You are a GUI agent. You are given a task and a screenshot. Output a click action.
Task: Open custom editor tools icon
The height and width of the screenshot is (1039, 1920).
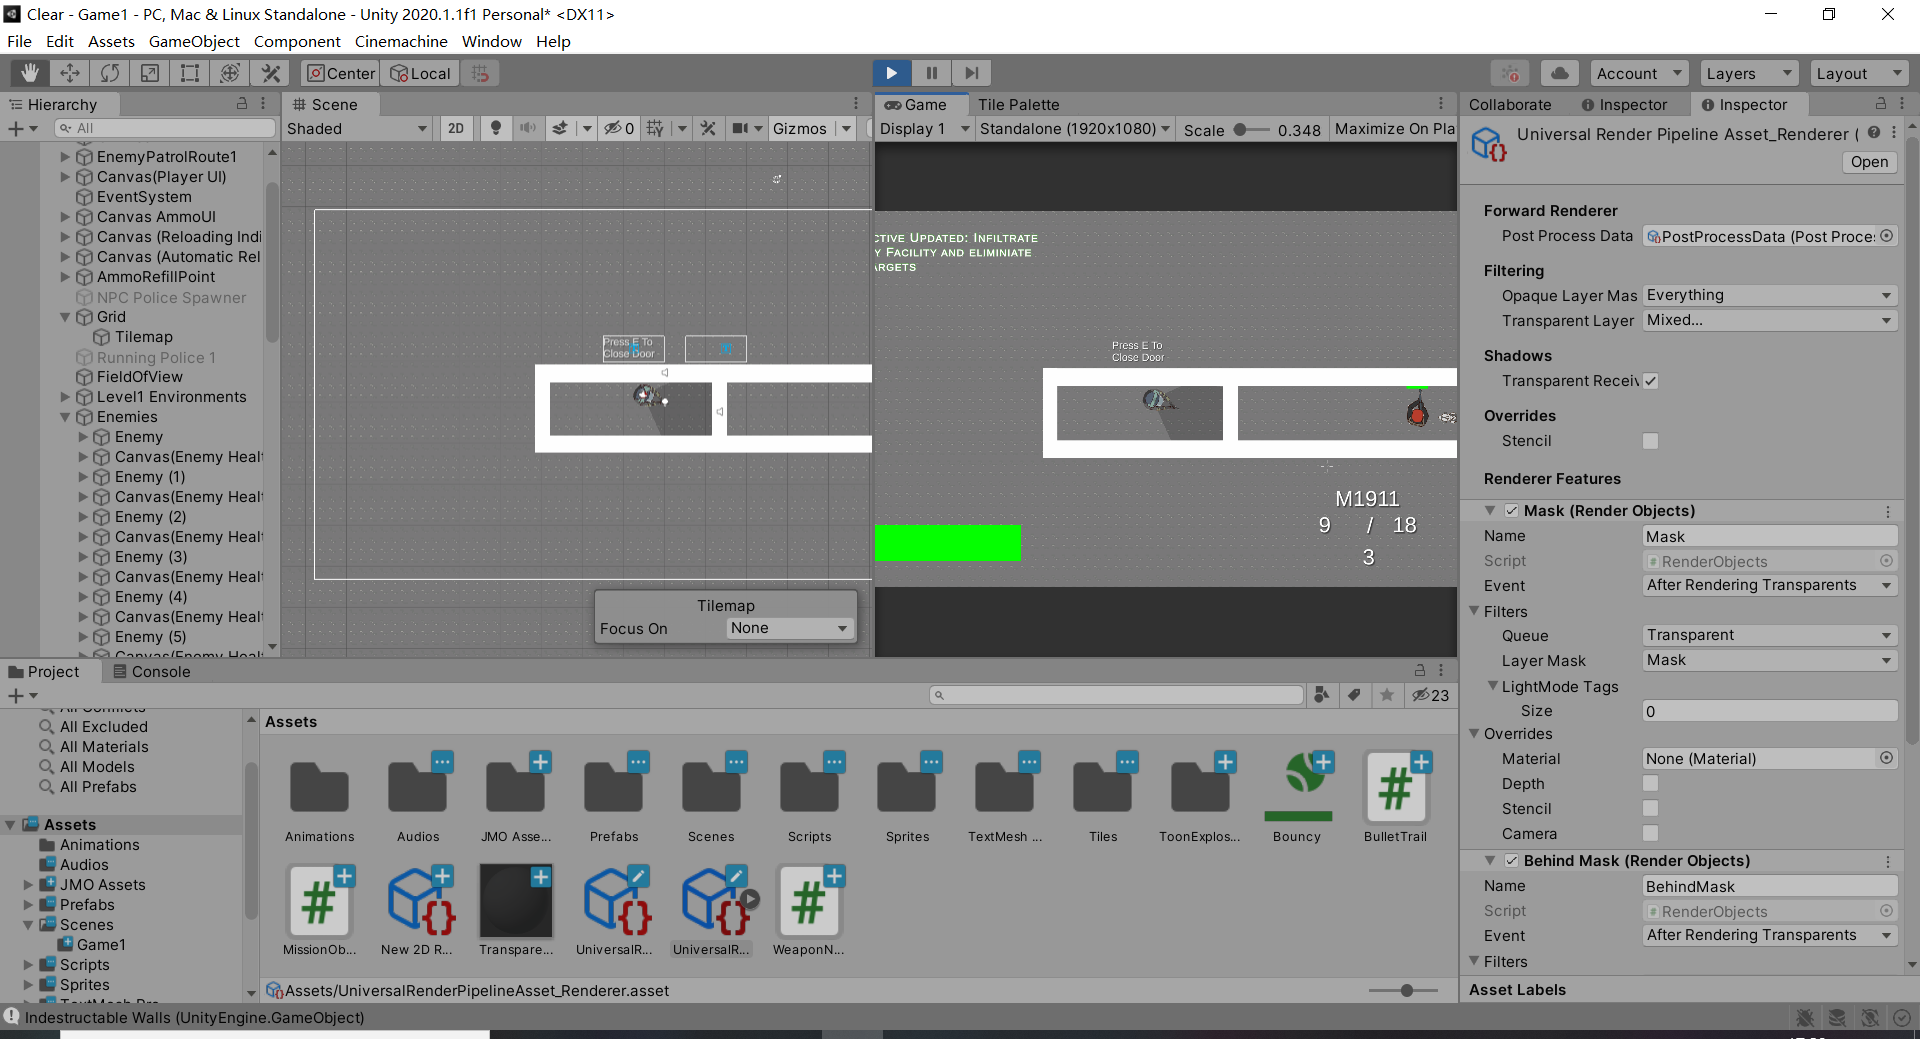(x=270, y=73)
